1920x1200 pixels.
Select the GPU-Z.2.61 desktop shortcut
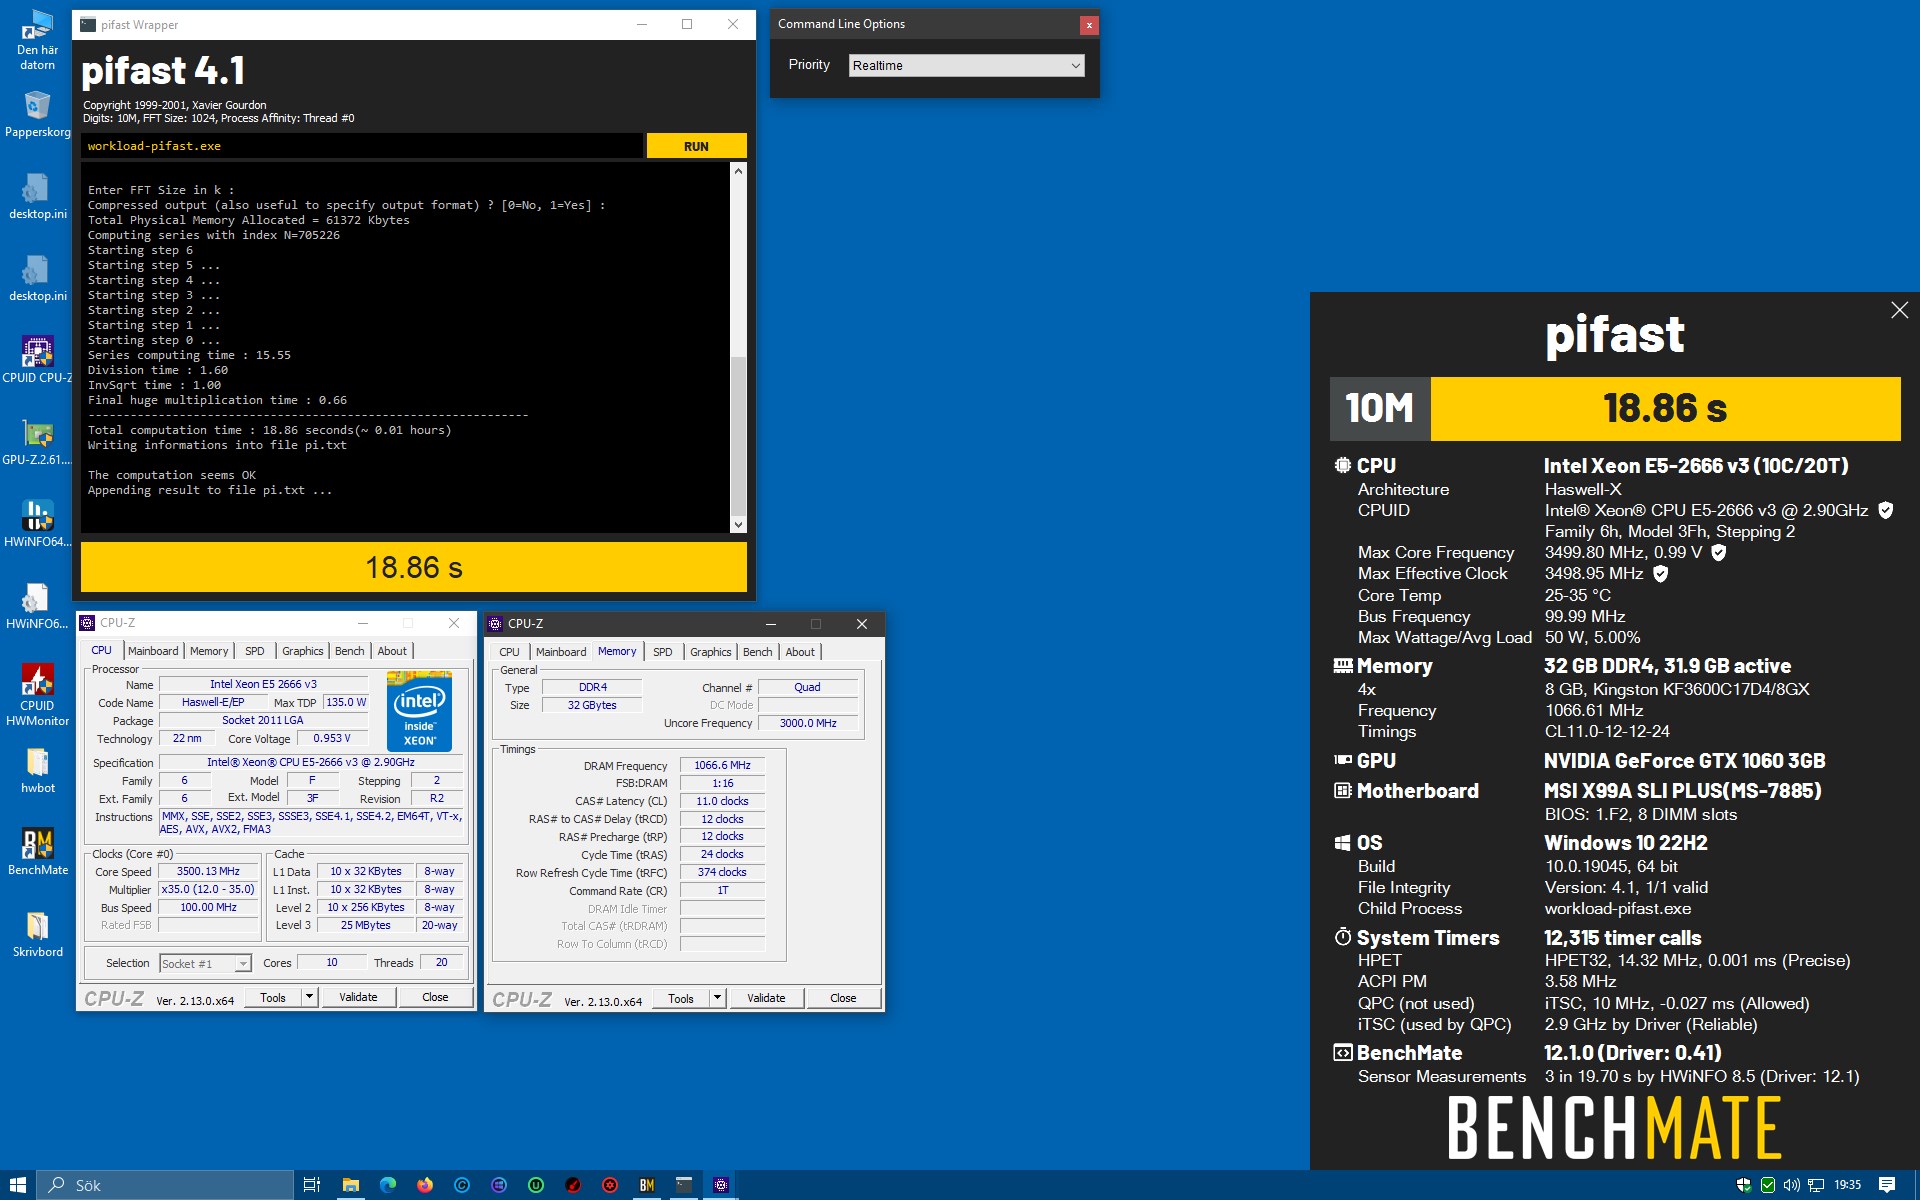37,442
